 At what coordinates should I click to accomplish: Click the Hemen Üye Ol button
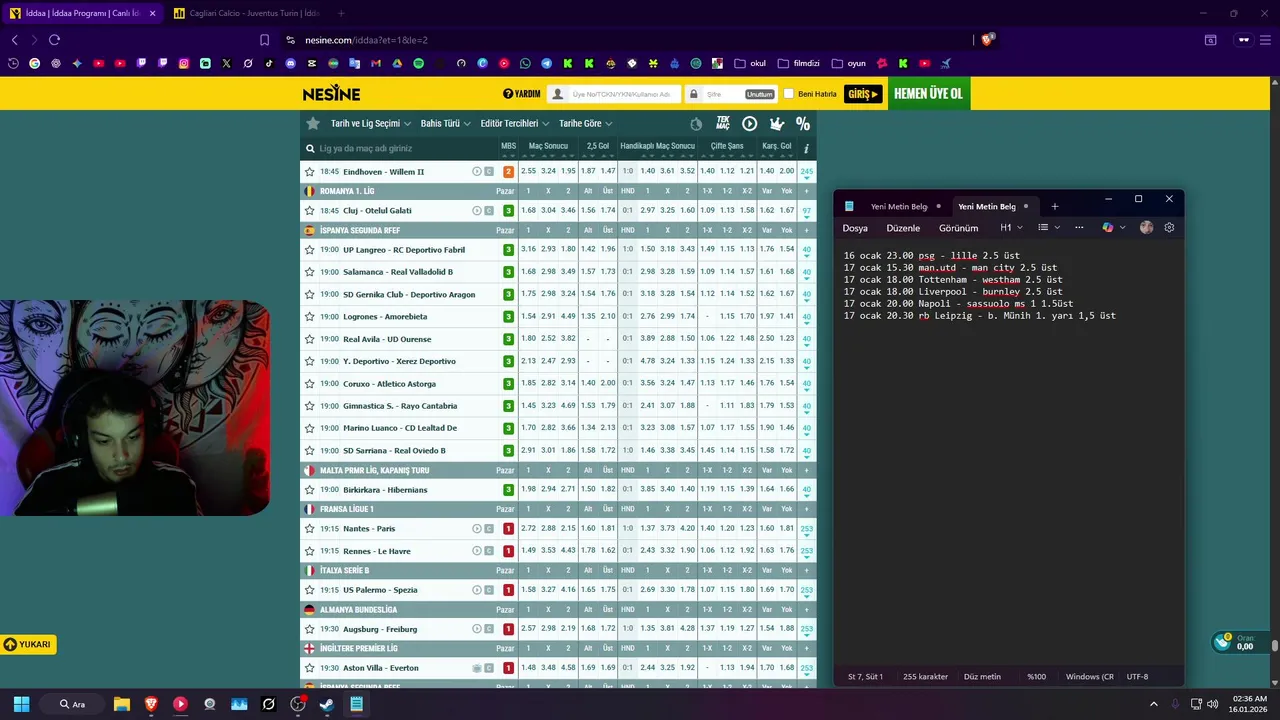tap(928, 94)
